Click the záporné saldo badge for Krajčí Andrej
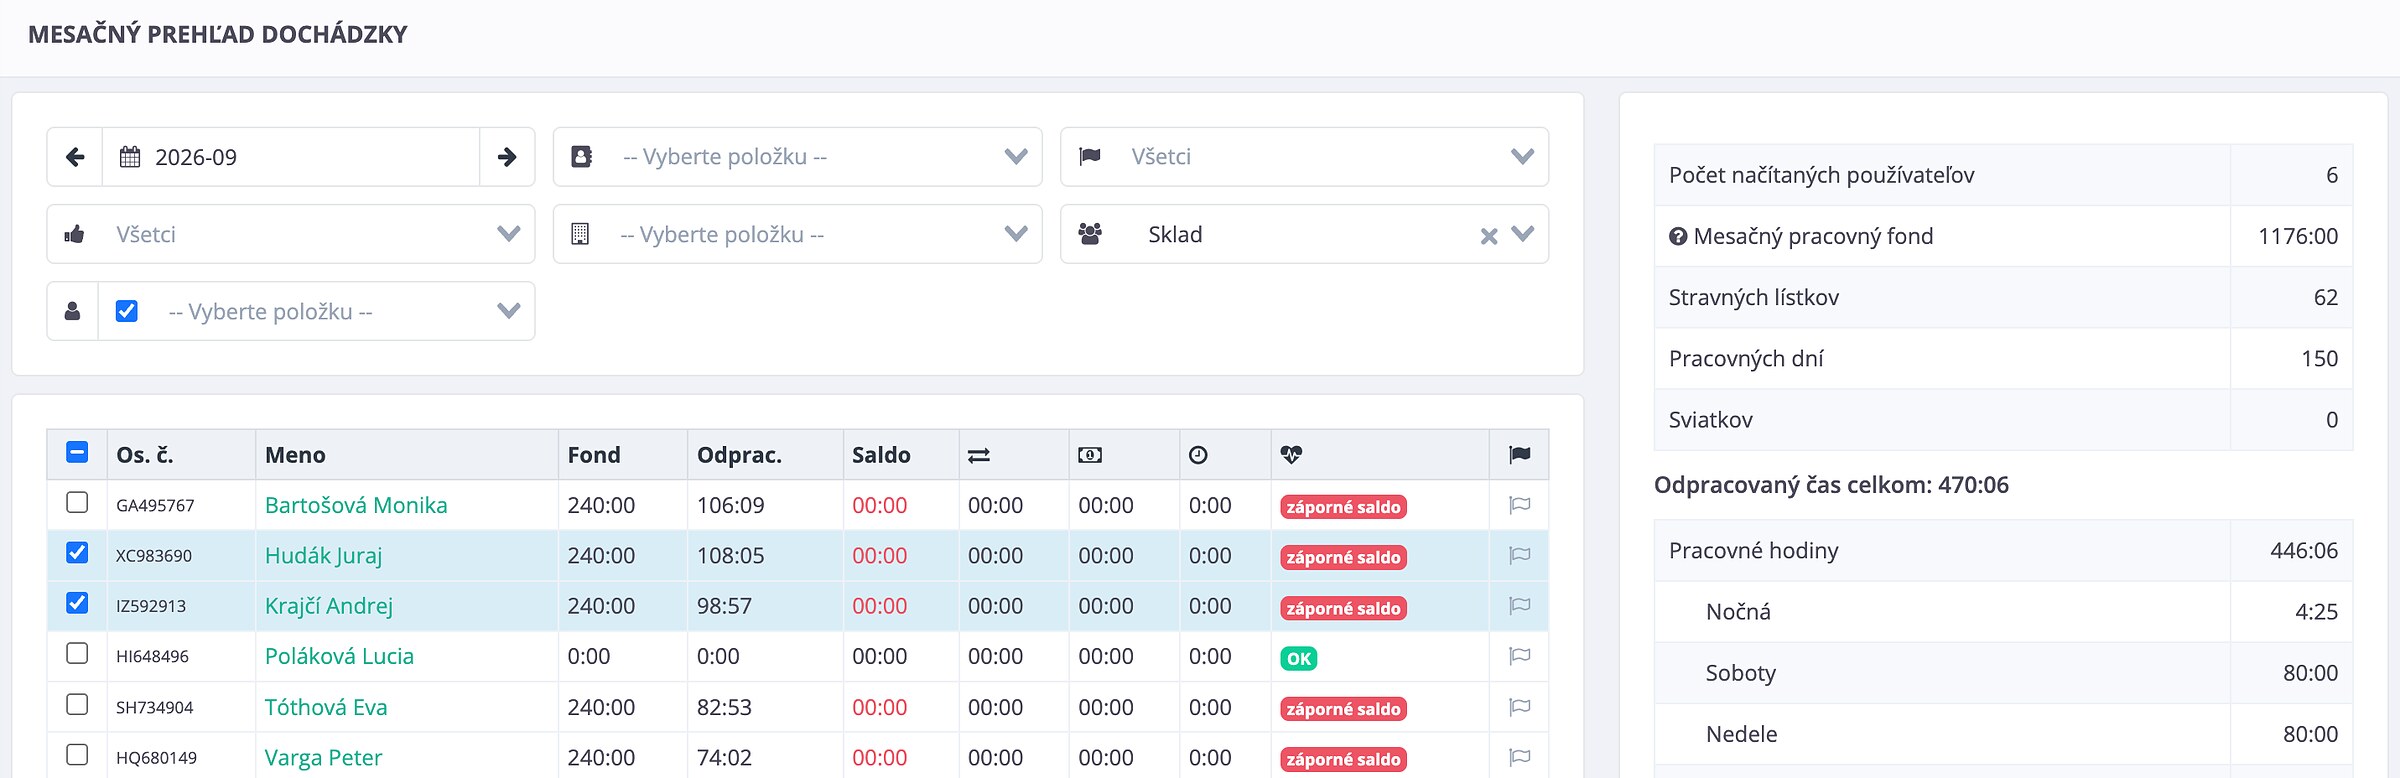Image resolution: width=2400 pixels, height=778 pixels. (x=1343, y=608)
